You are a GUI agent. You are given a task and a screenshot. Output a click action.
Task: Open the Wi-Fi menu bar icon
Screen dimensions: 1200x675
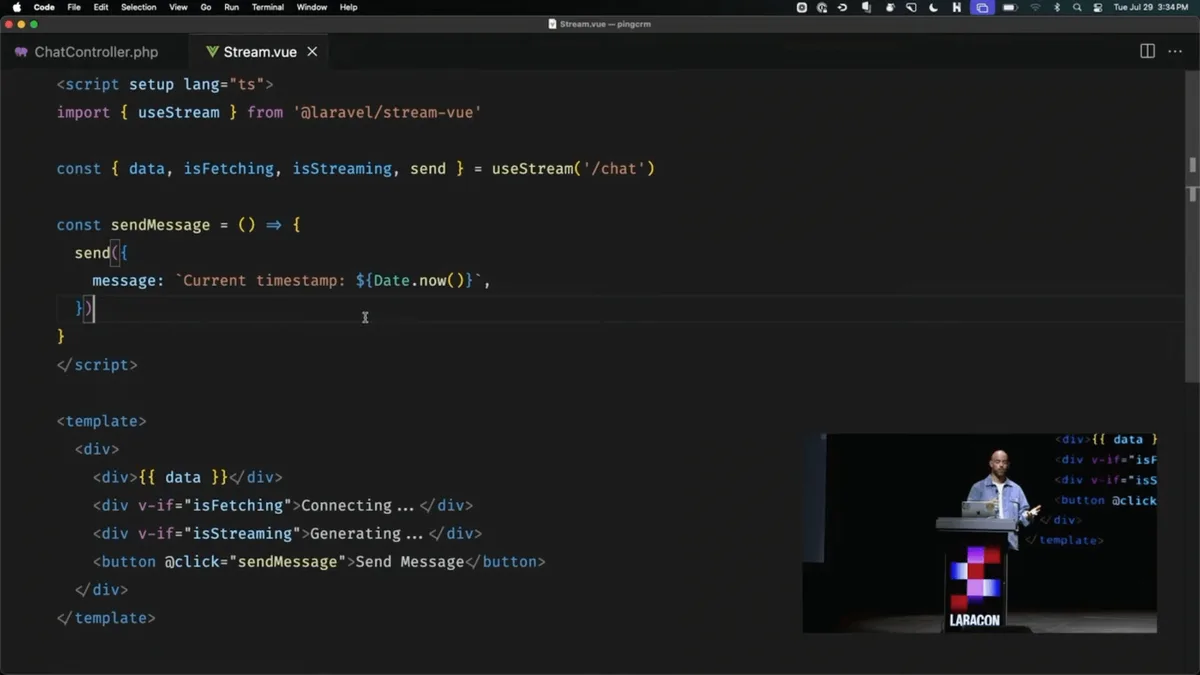(x=1036, y=7)
